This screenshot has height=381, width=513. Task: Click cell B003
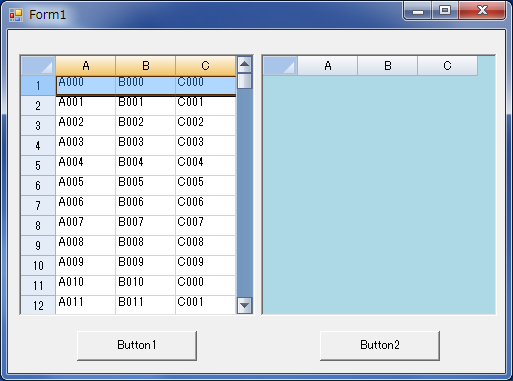(146, 146)
